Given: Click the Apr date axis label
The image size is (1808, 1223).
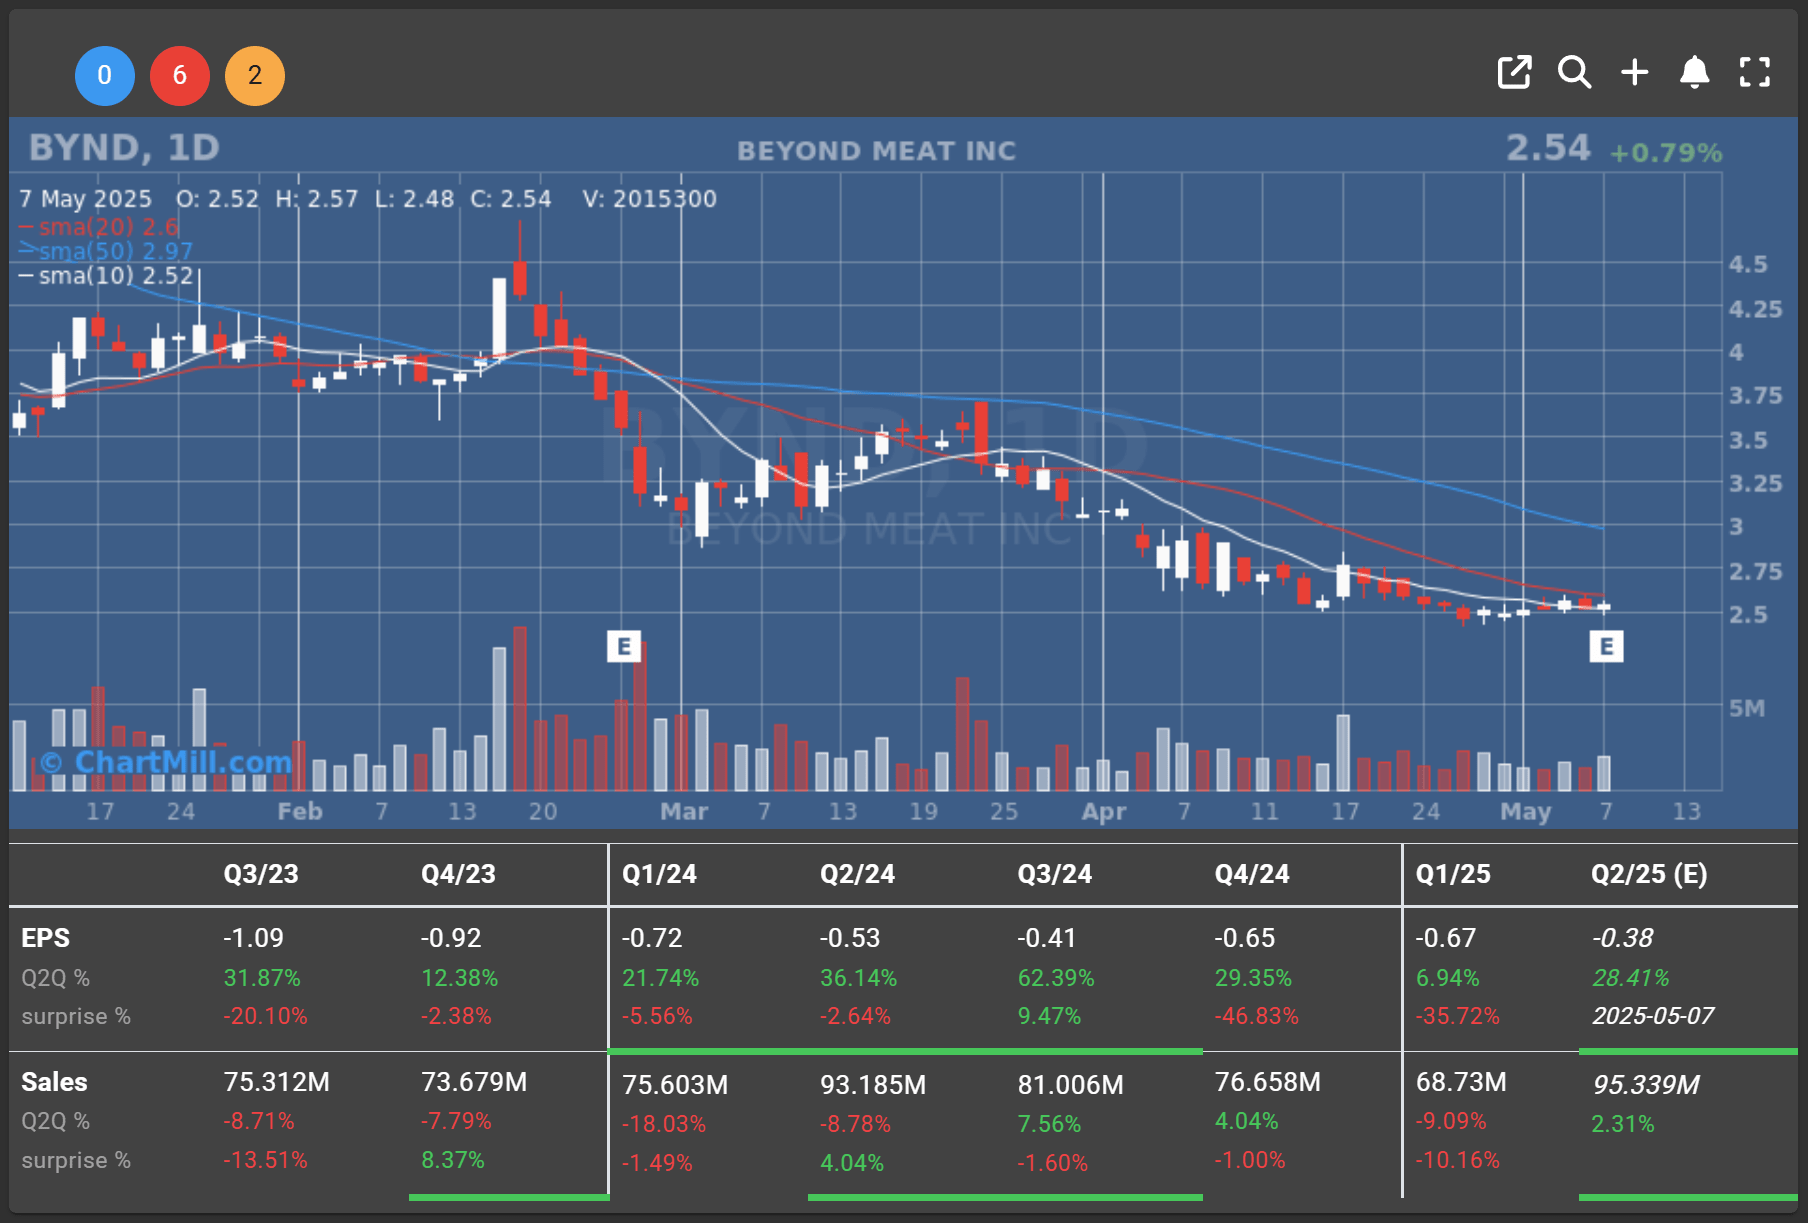Looking at the screenshot, I should pyautogui.click(x=1104, y=811).
